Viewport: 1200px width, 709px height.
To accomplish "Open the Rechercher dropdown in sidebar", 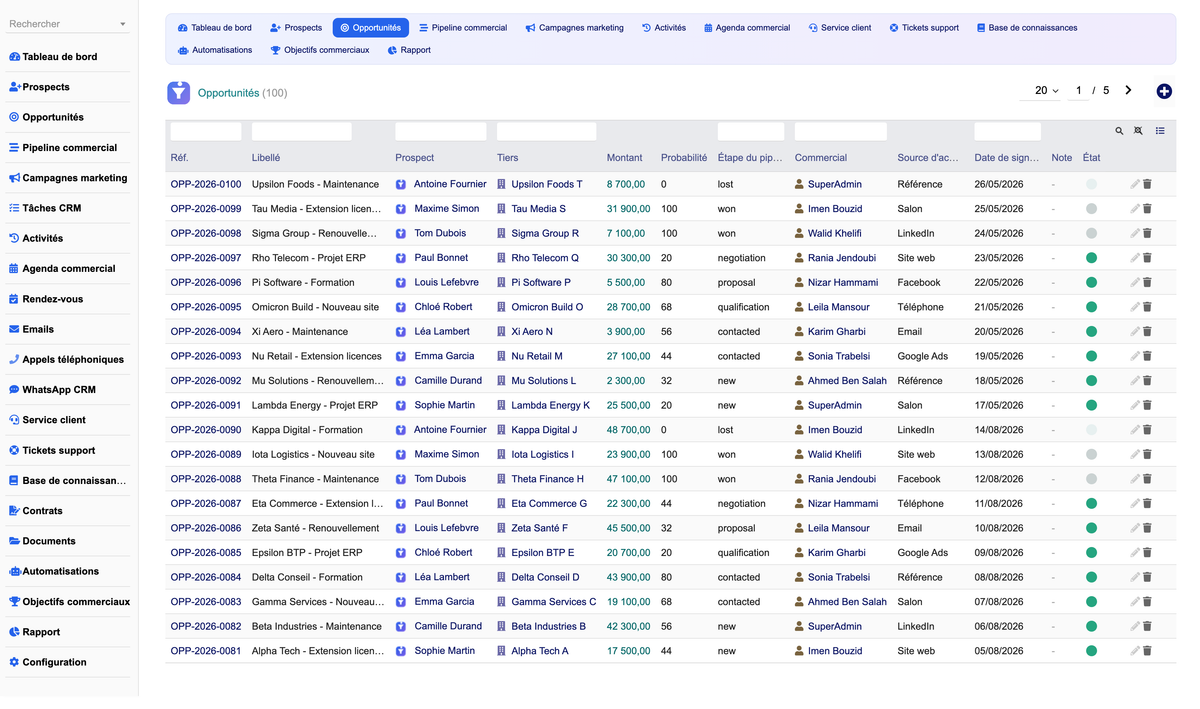I will [68, 24].
